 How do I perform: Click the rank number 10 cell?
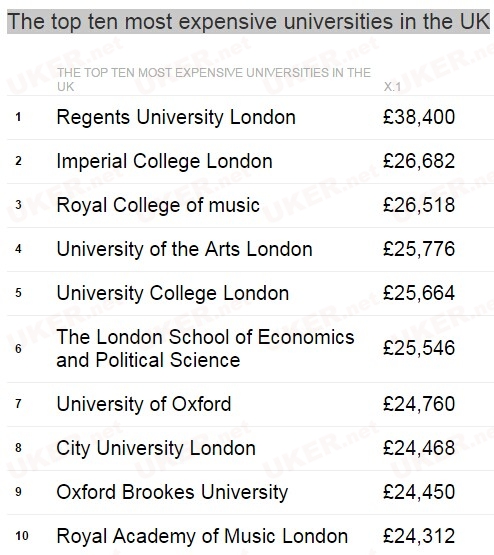[22, 536]
